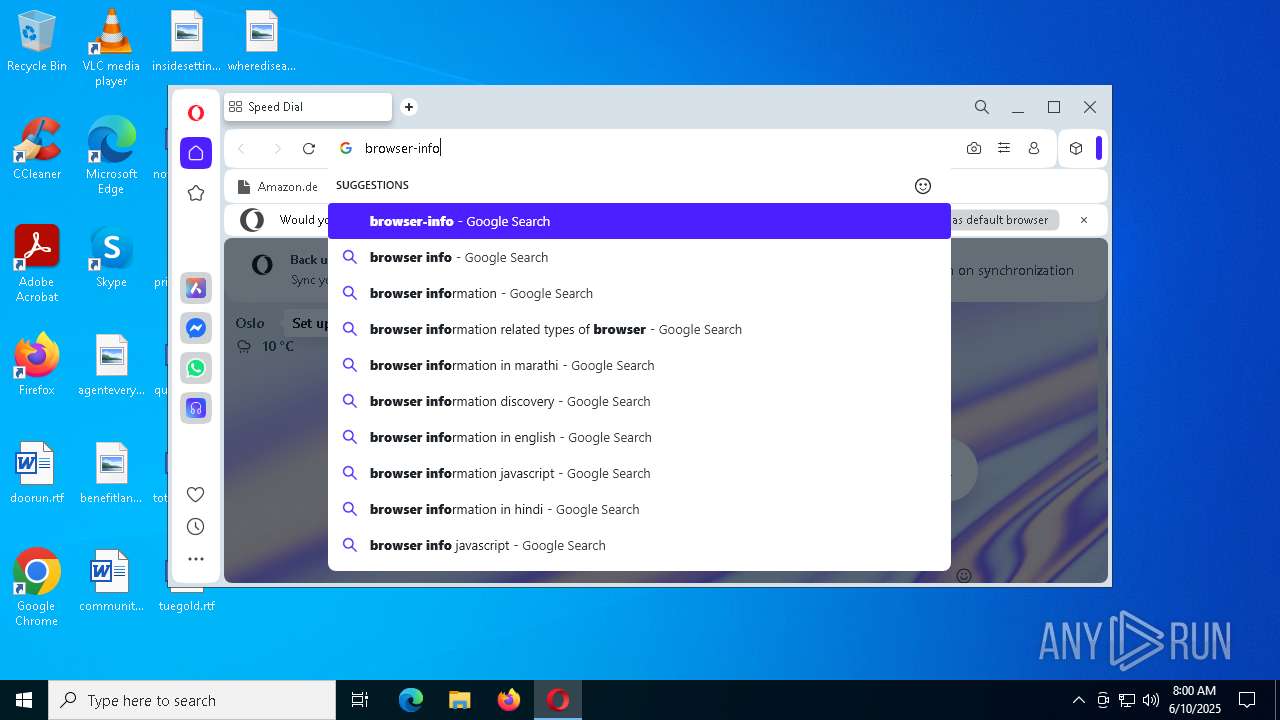The width and height of the screenshot is (1280, 720).
Task: Open the Amazon.de bookmark
Action: [x=277, y=186]
